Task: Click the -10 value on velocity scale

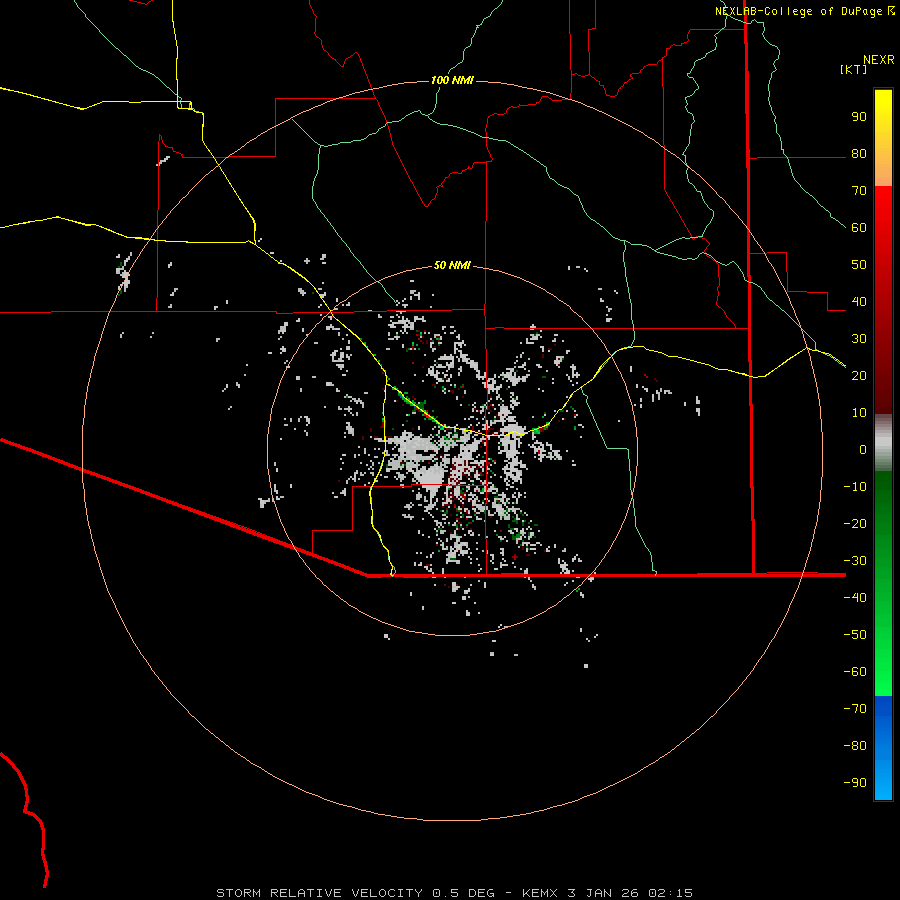Action: point(855,487)
